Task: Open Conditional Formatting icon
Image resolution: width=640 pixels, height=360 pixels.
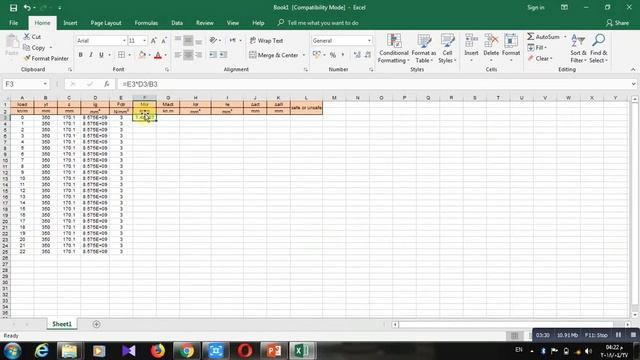Action: (x=393, y=41)
